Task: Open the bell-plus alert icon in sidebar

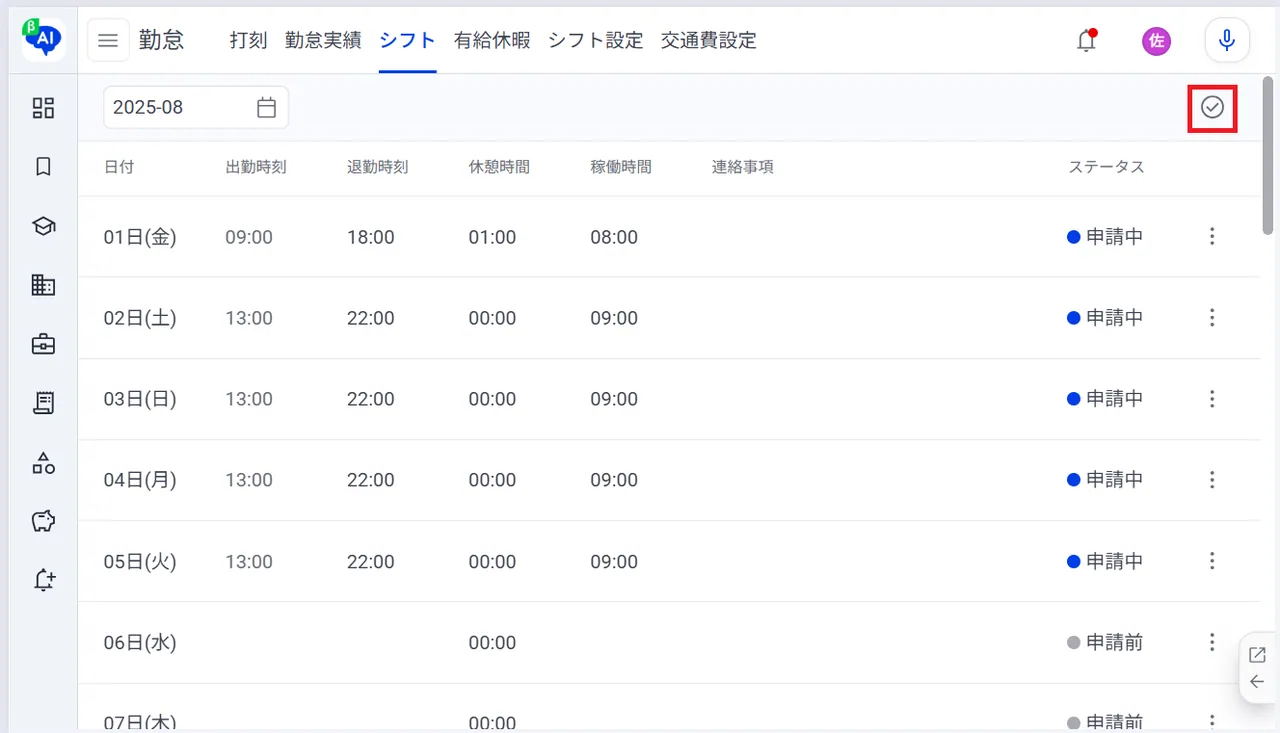Action: [43, 580]
